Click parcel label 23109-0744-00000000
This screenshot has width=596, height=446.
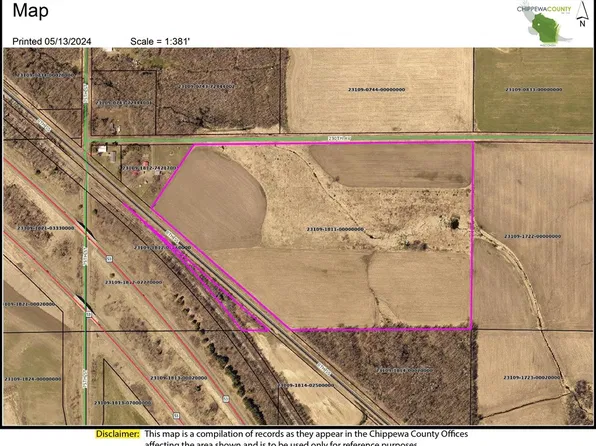click(377, 90)
